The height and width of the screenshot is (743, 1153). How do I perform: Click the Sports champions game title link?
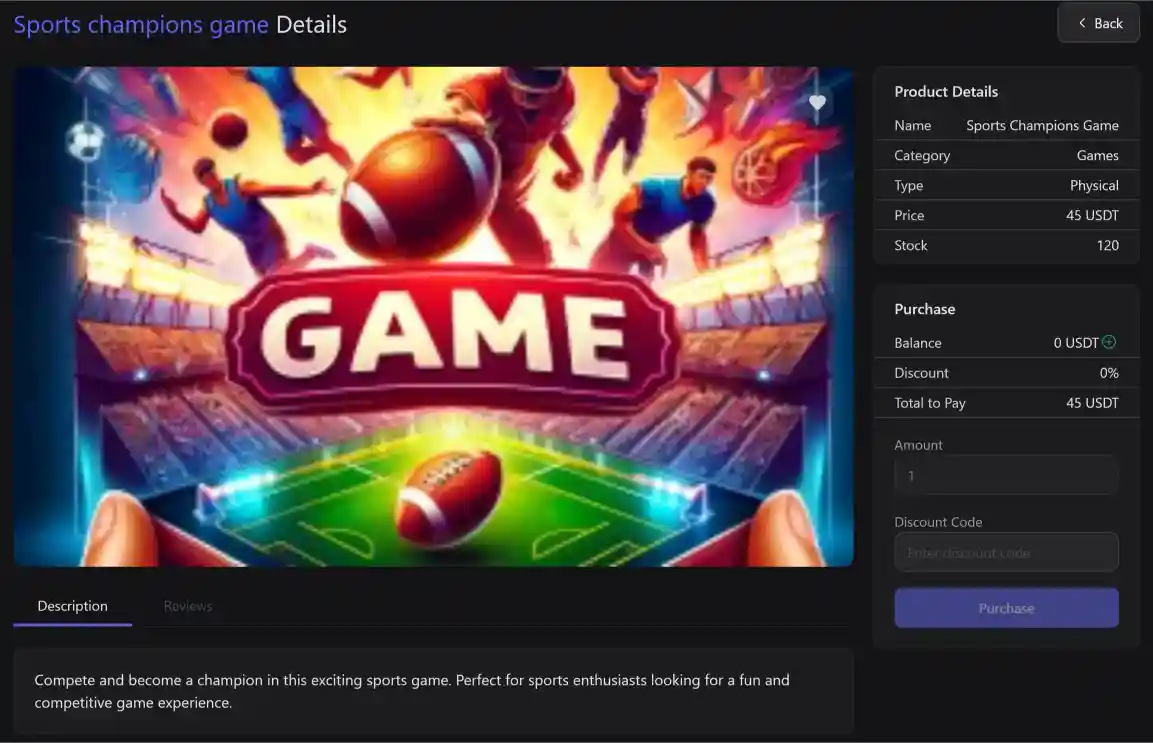point(141,25)
